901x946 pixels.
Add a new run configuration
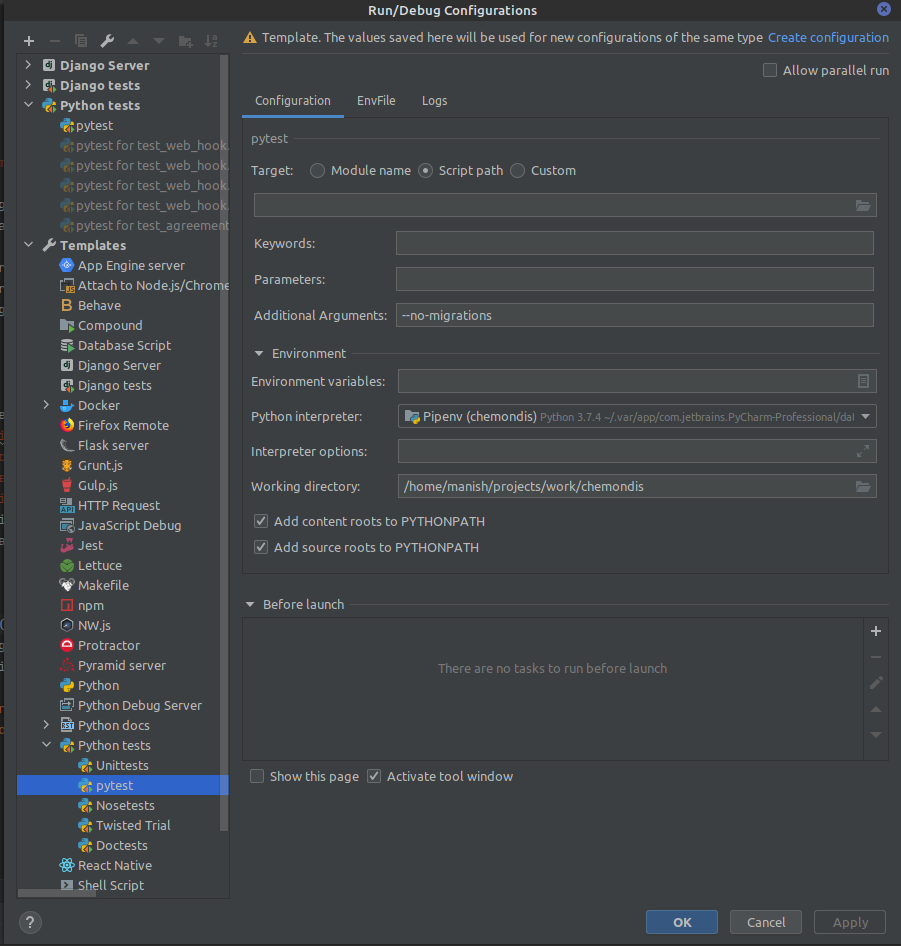(x=28, y=40)
